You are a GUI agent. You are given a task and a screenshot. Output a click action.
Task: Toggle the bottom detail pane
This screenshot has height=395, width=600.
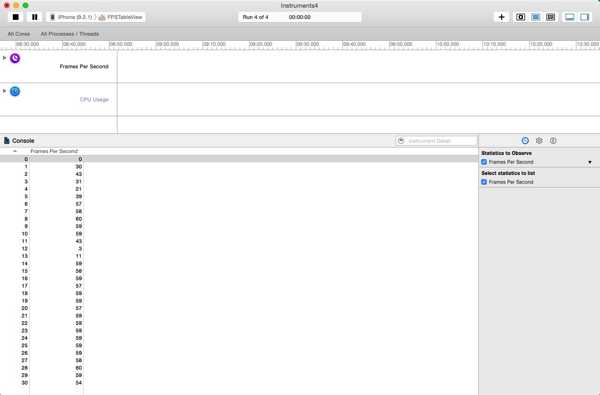click(x=570, y=17)
